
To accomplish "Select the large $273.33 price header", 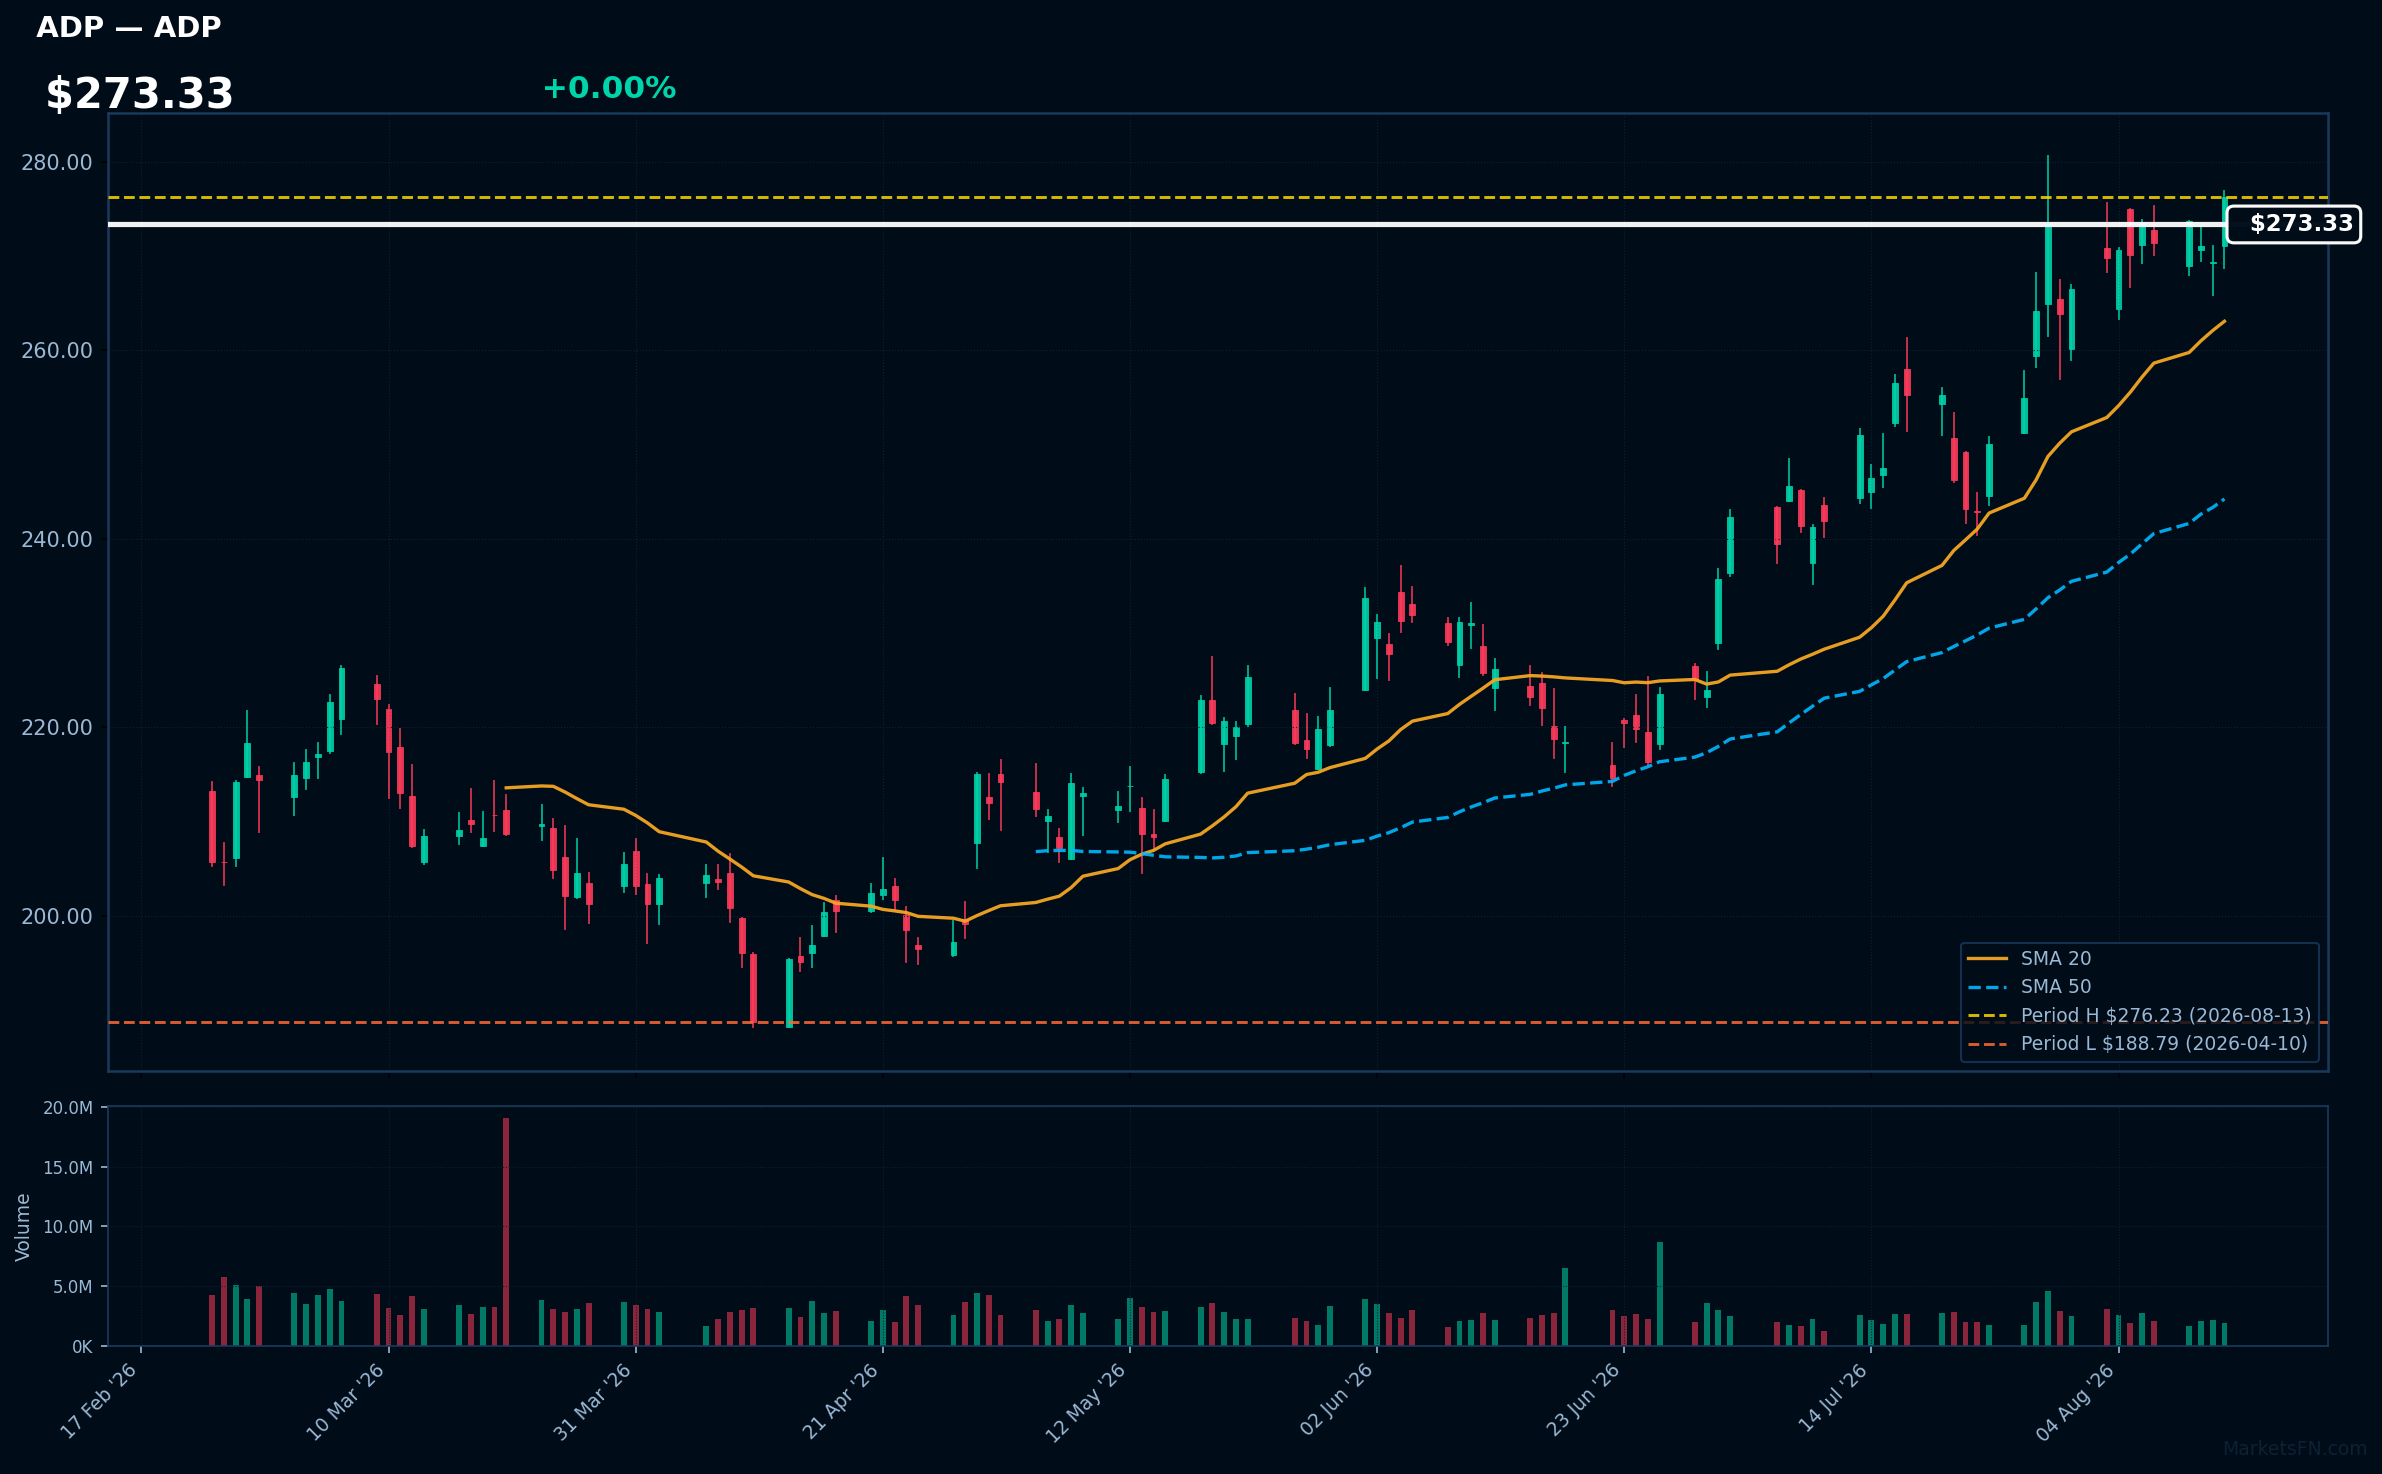I will (139, 94).
